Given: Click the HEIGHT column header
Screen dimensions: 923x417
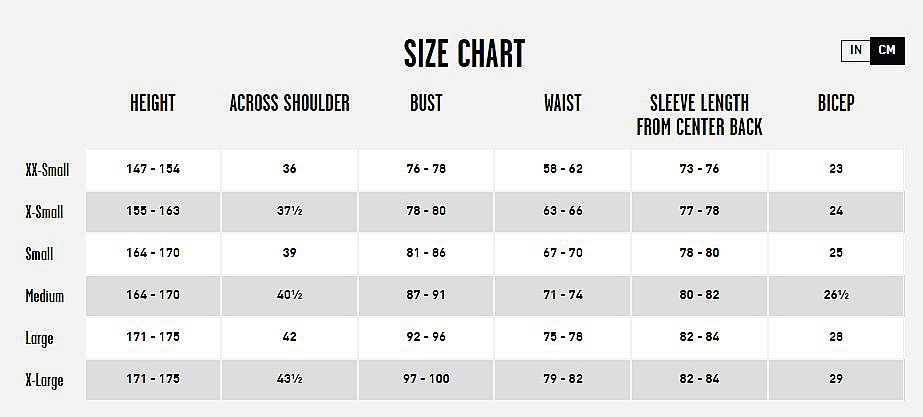Looking at the screenshot, I should (x=152, y=103).
